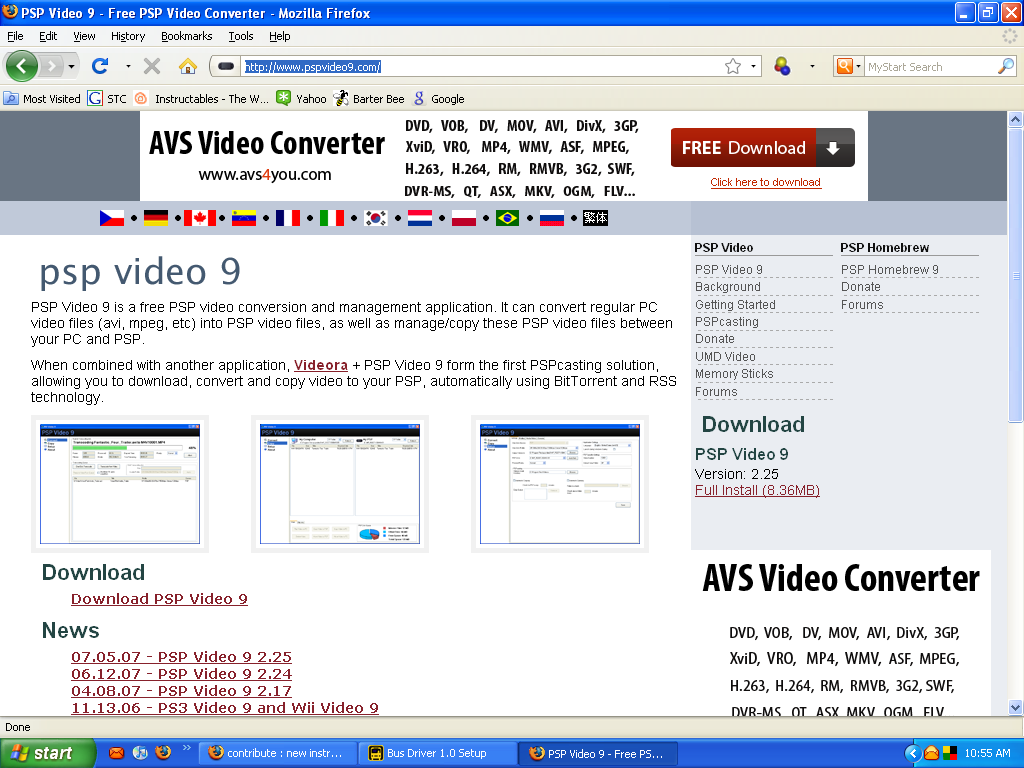The height and width of the screenshot is (768, 1024).
Task: Open the back/forward history dropdown arrow
Action: [71, 66]
